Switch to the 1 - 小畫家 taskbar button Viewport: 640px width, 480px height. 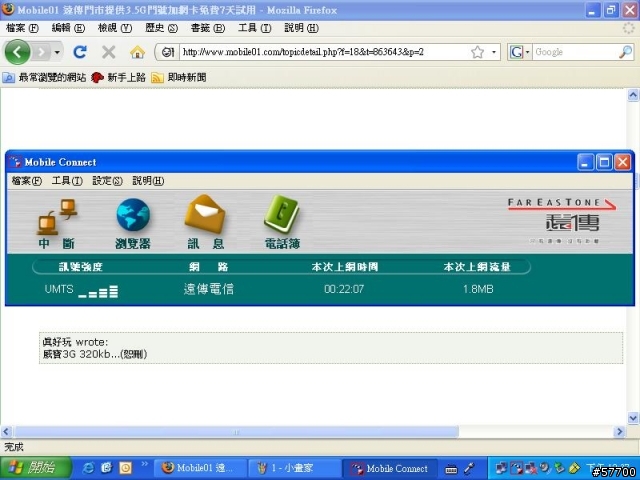pyautogui.click(x=294, y=468)
